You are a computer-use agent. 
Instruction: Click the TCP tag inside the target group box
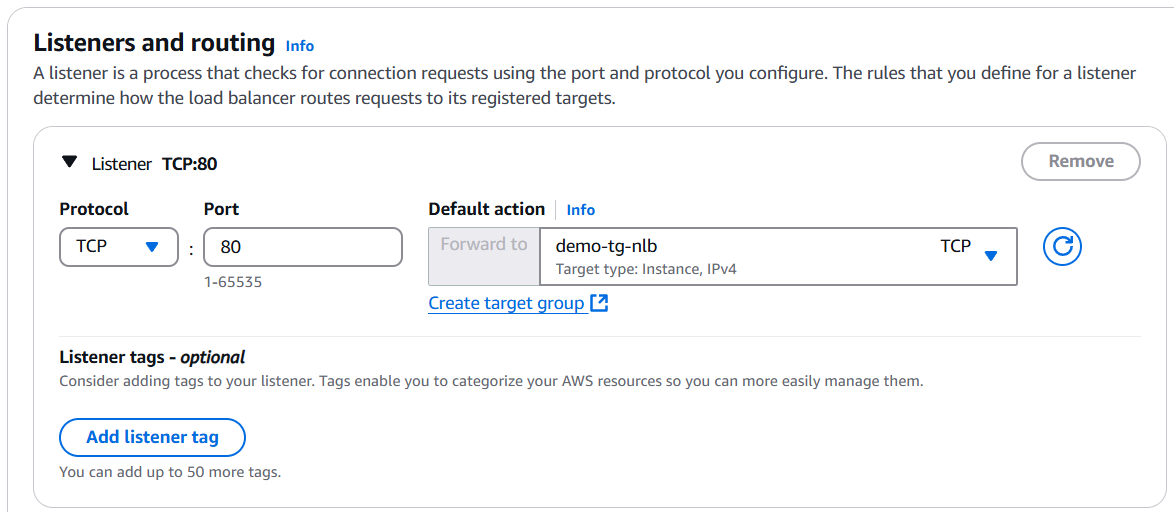(955, 246)
